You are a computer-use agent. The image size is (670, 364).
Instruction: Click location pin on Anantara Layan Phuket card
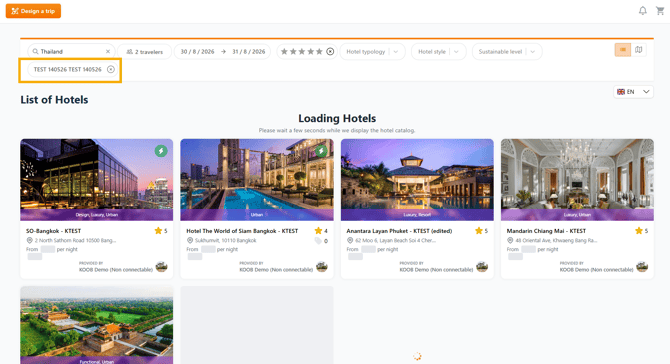coord(350,241)
